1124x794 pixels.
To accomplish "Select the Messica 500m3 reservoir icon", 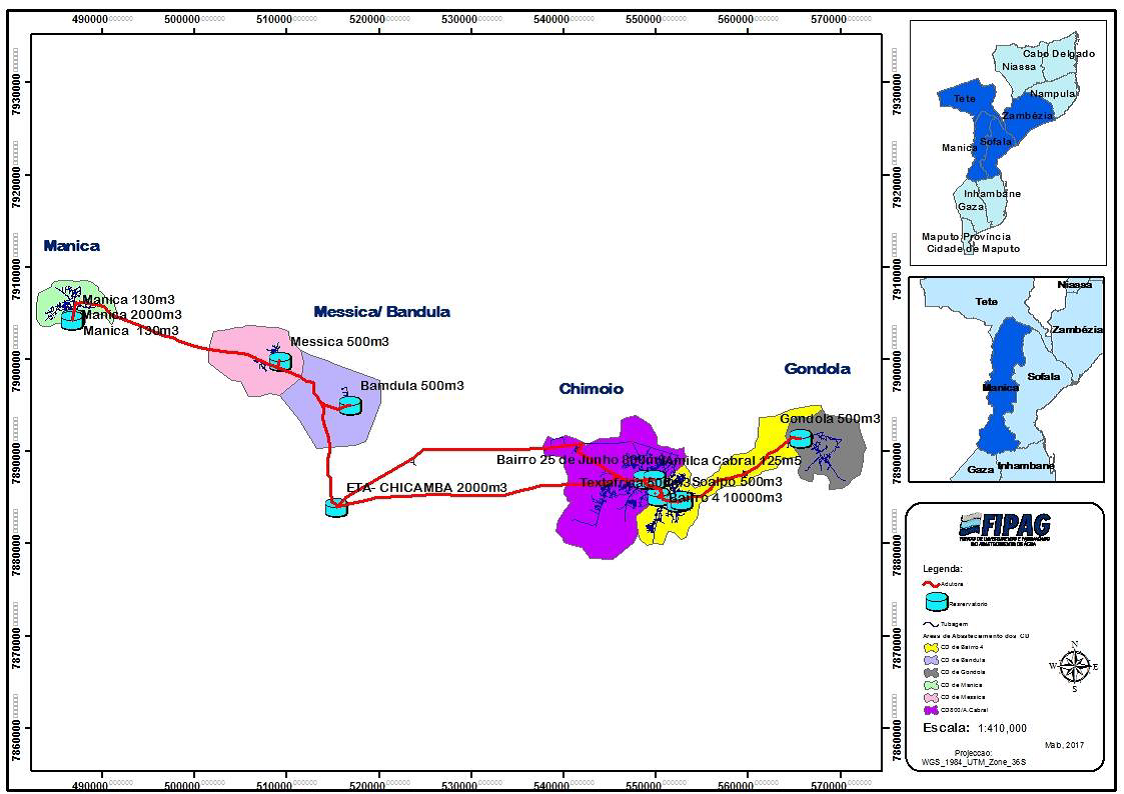I will tap(280, 360).
